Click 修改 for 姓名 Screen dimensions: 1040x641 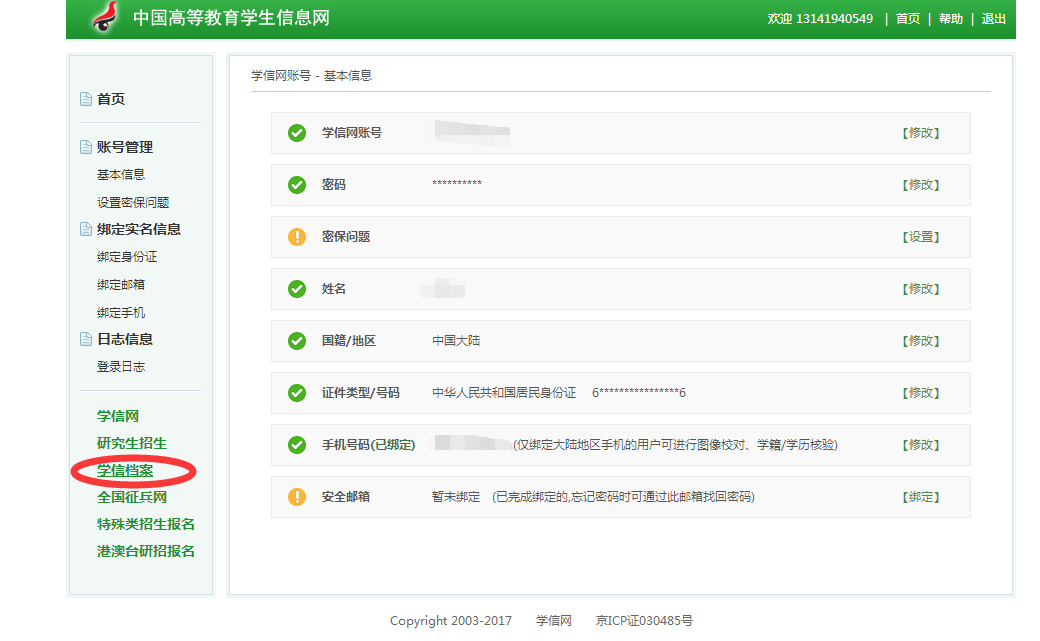pyautogui.click(x=921, y=289)
